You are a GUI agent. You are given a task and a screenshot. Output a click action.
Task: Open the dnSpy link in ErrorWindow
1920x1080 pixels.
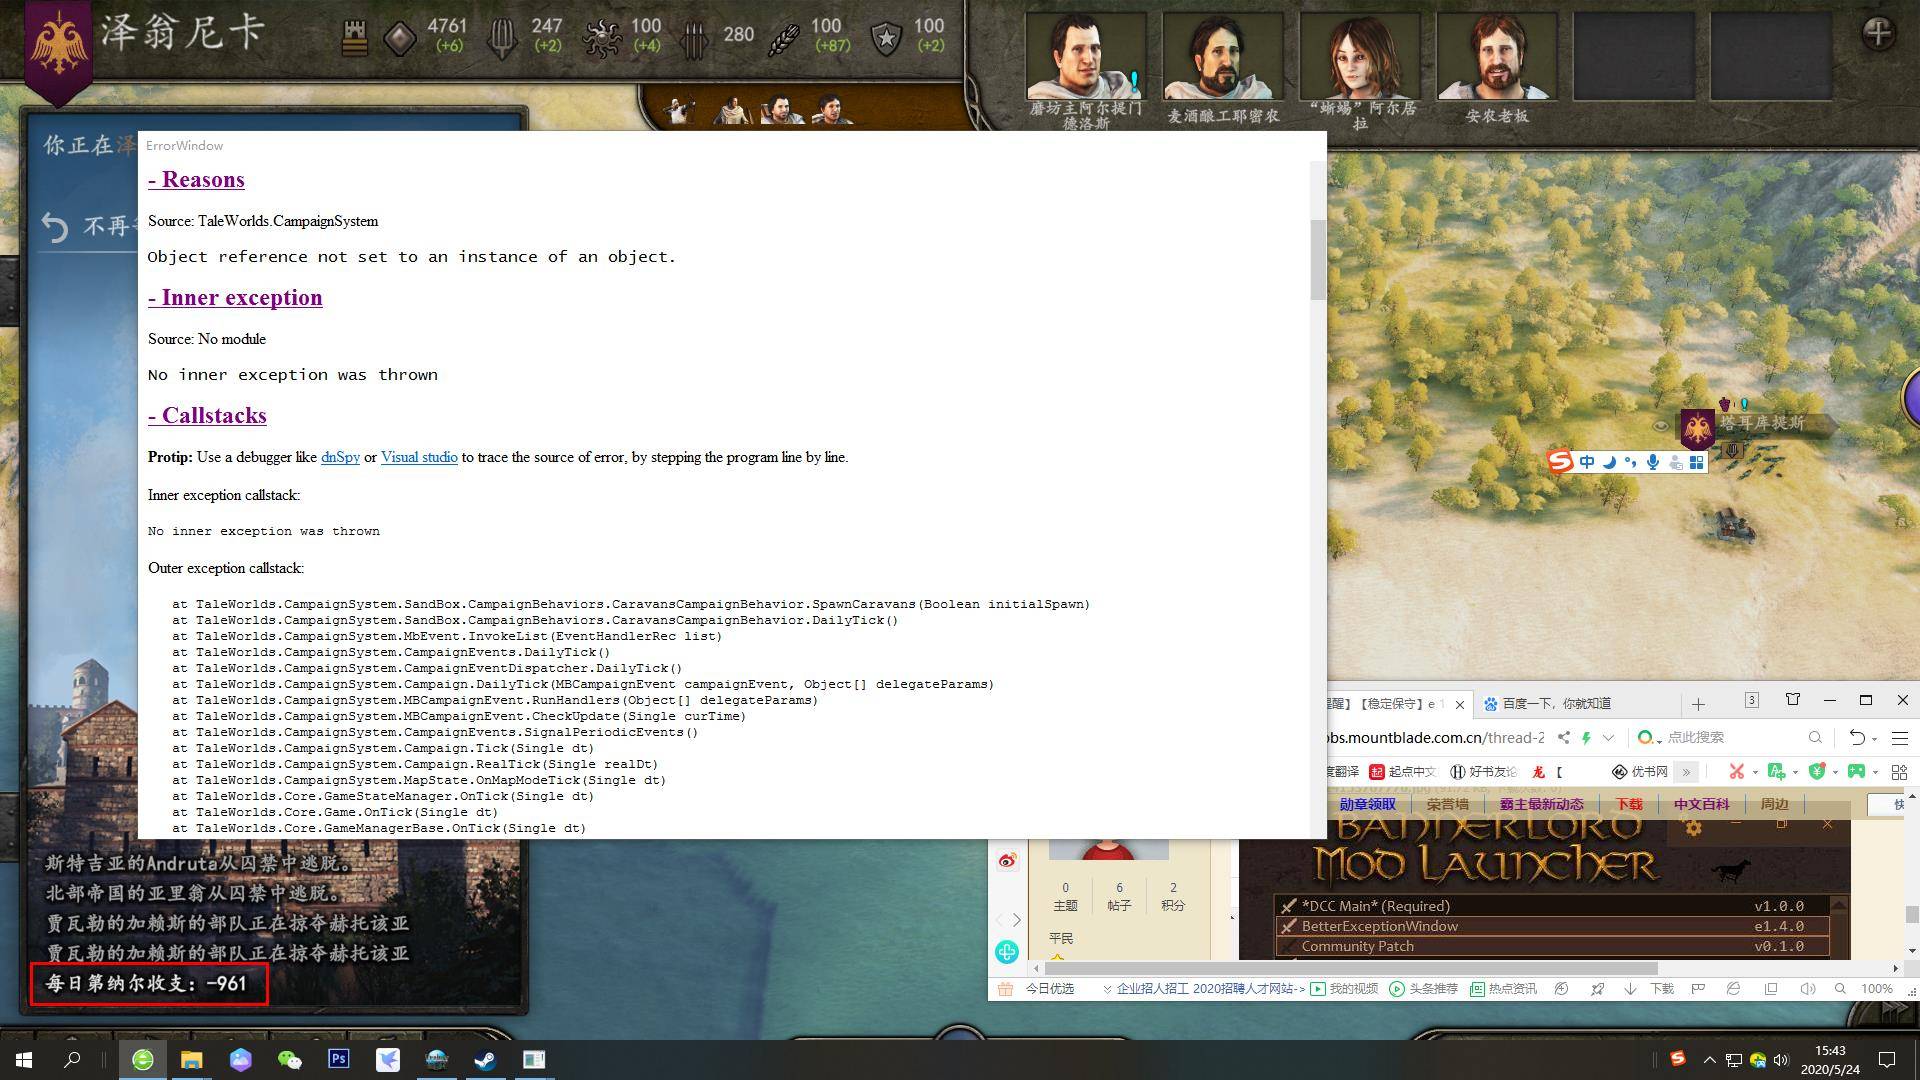tap(340, 457)
